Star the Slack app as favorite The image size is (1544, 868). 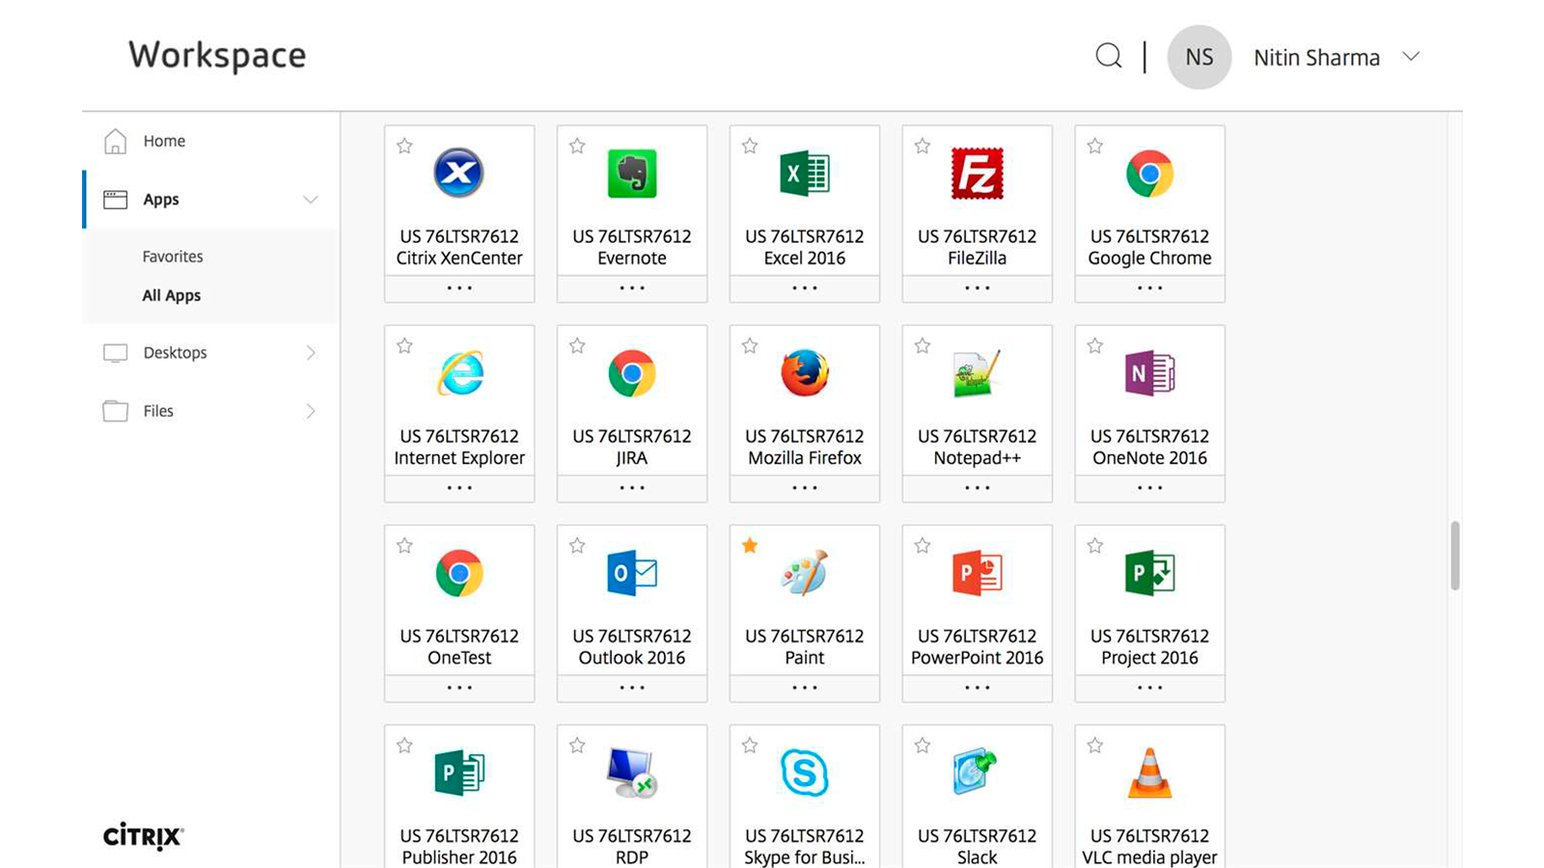921,745
